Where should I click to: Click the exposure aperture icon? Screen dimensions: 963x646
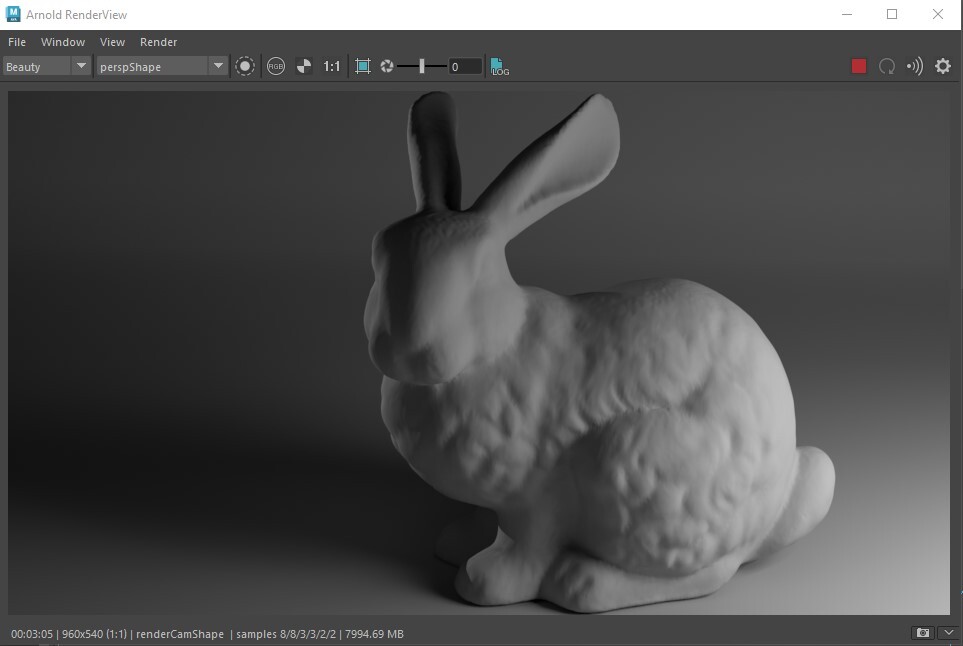coord(387,67)
